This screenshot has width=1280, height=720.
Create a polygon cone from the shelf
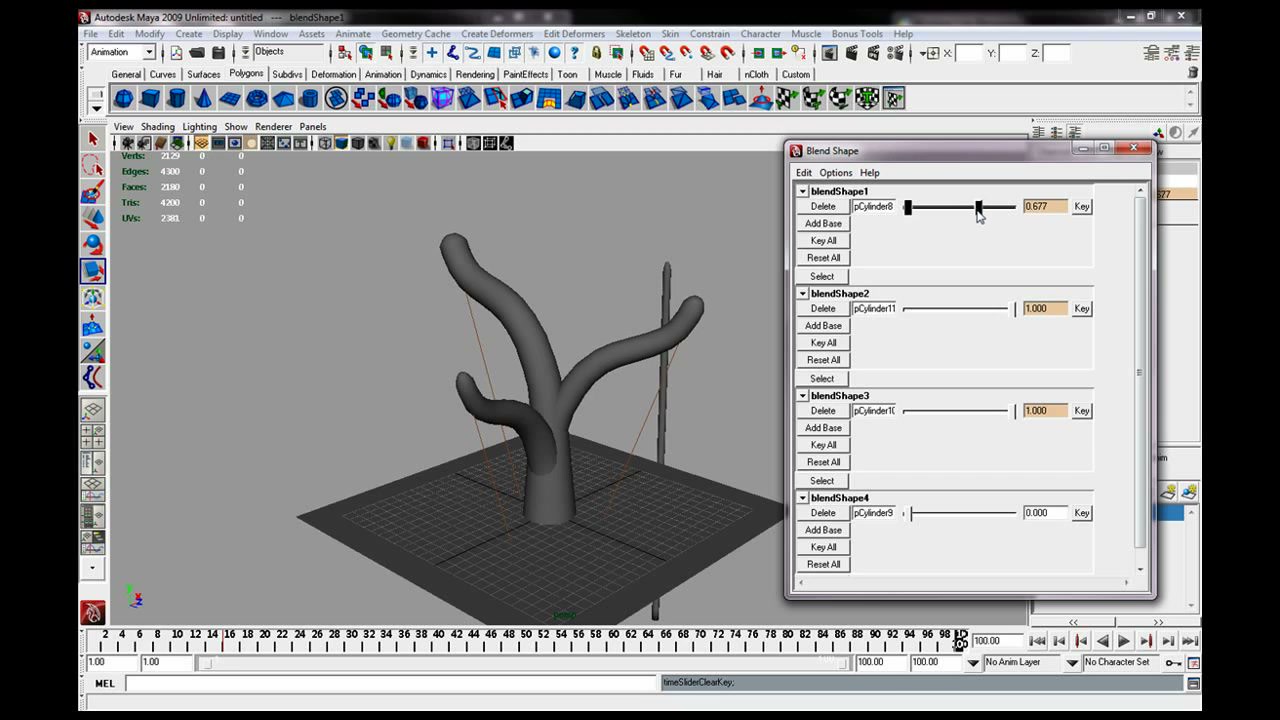click(x=203, y=98)
